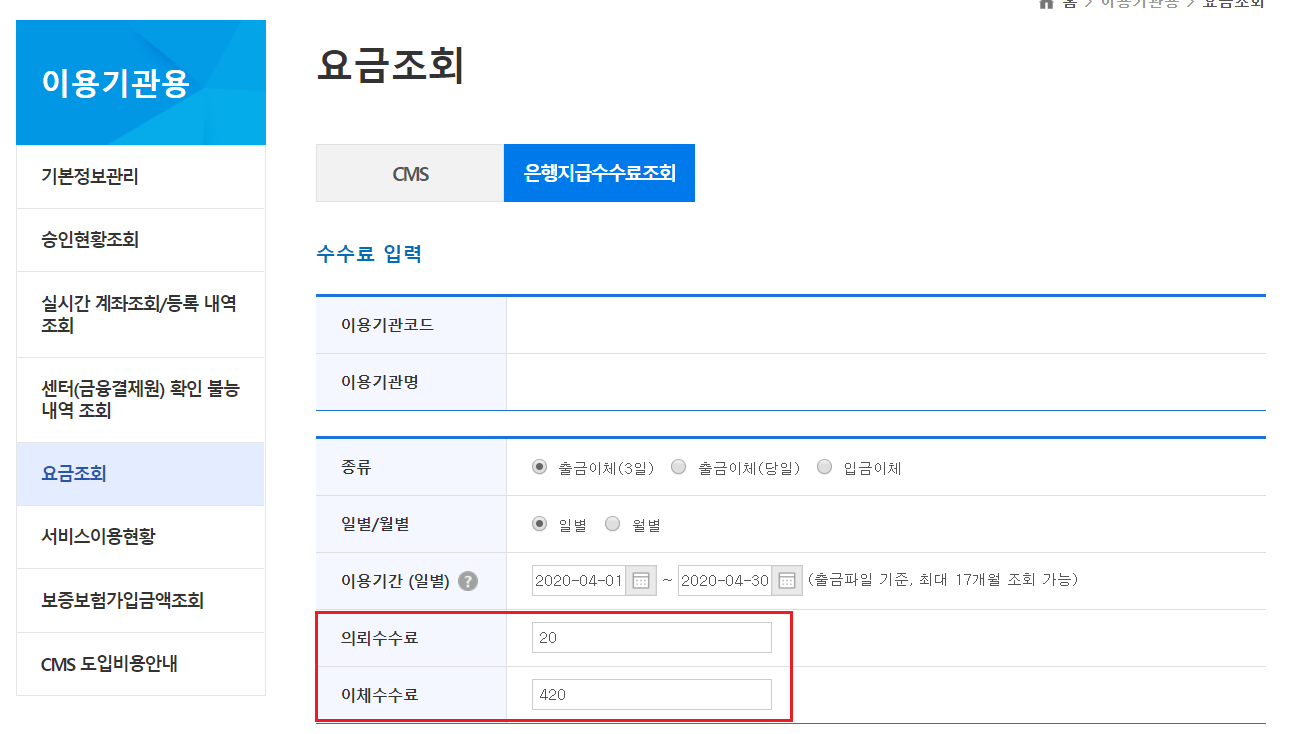
Task: Switch to the CMS tab
Action: point(410,172)
